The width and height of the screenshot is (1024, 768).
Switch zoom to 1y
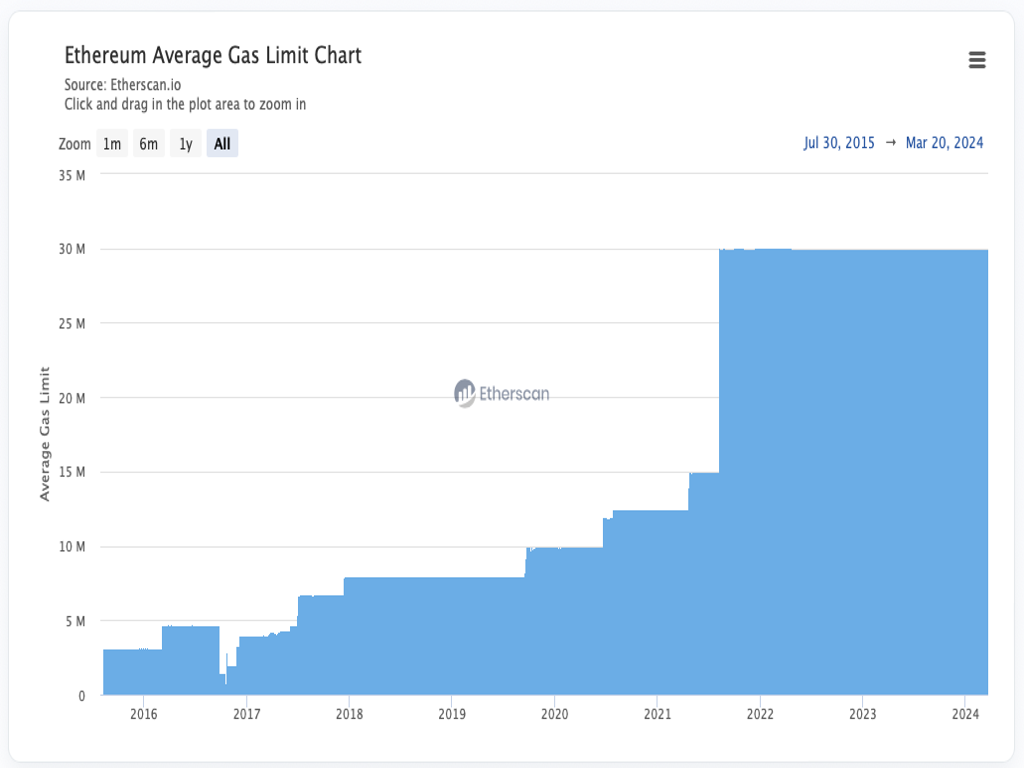tap(185, 144)
